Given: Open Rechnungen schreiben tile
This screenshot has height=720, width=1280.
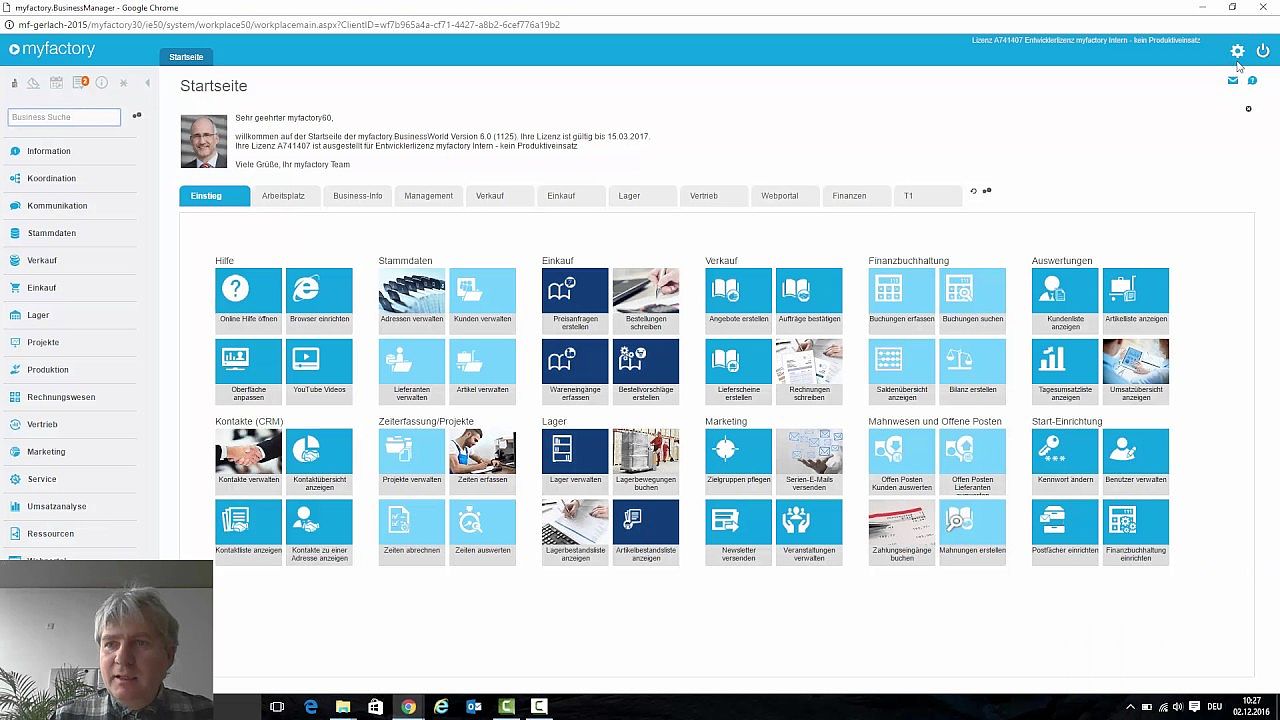Looking at the screenshot, I should [809, 371].
